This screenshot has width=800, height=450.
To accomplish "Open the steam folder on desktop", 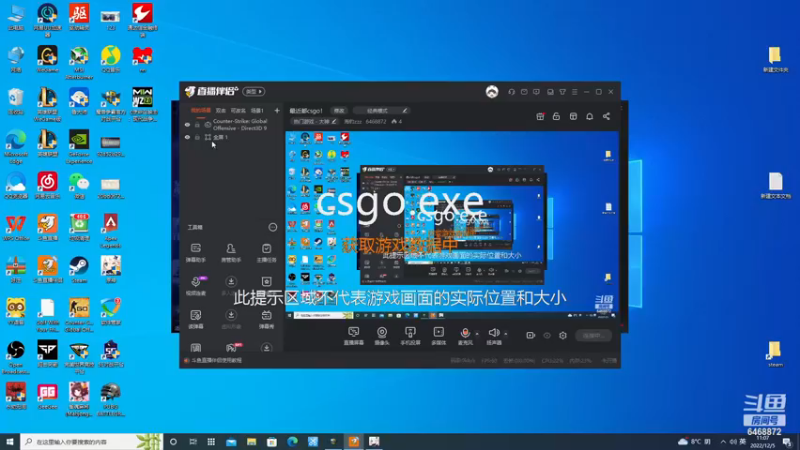I will click(774, 354).
